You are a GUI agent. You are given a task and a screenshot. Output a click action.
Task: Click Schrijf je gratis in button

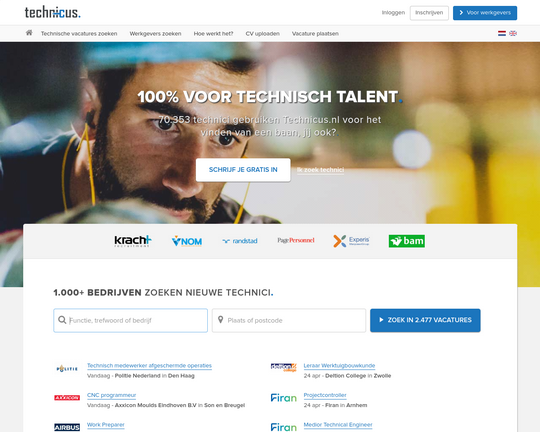coord(243,169)
